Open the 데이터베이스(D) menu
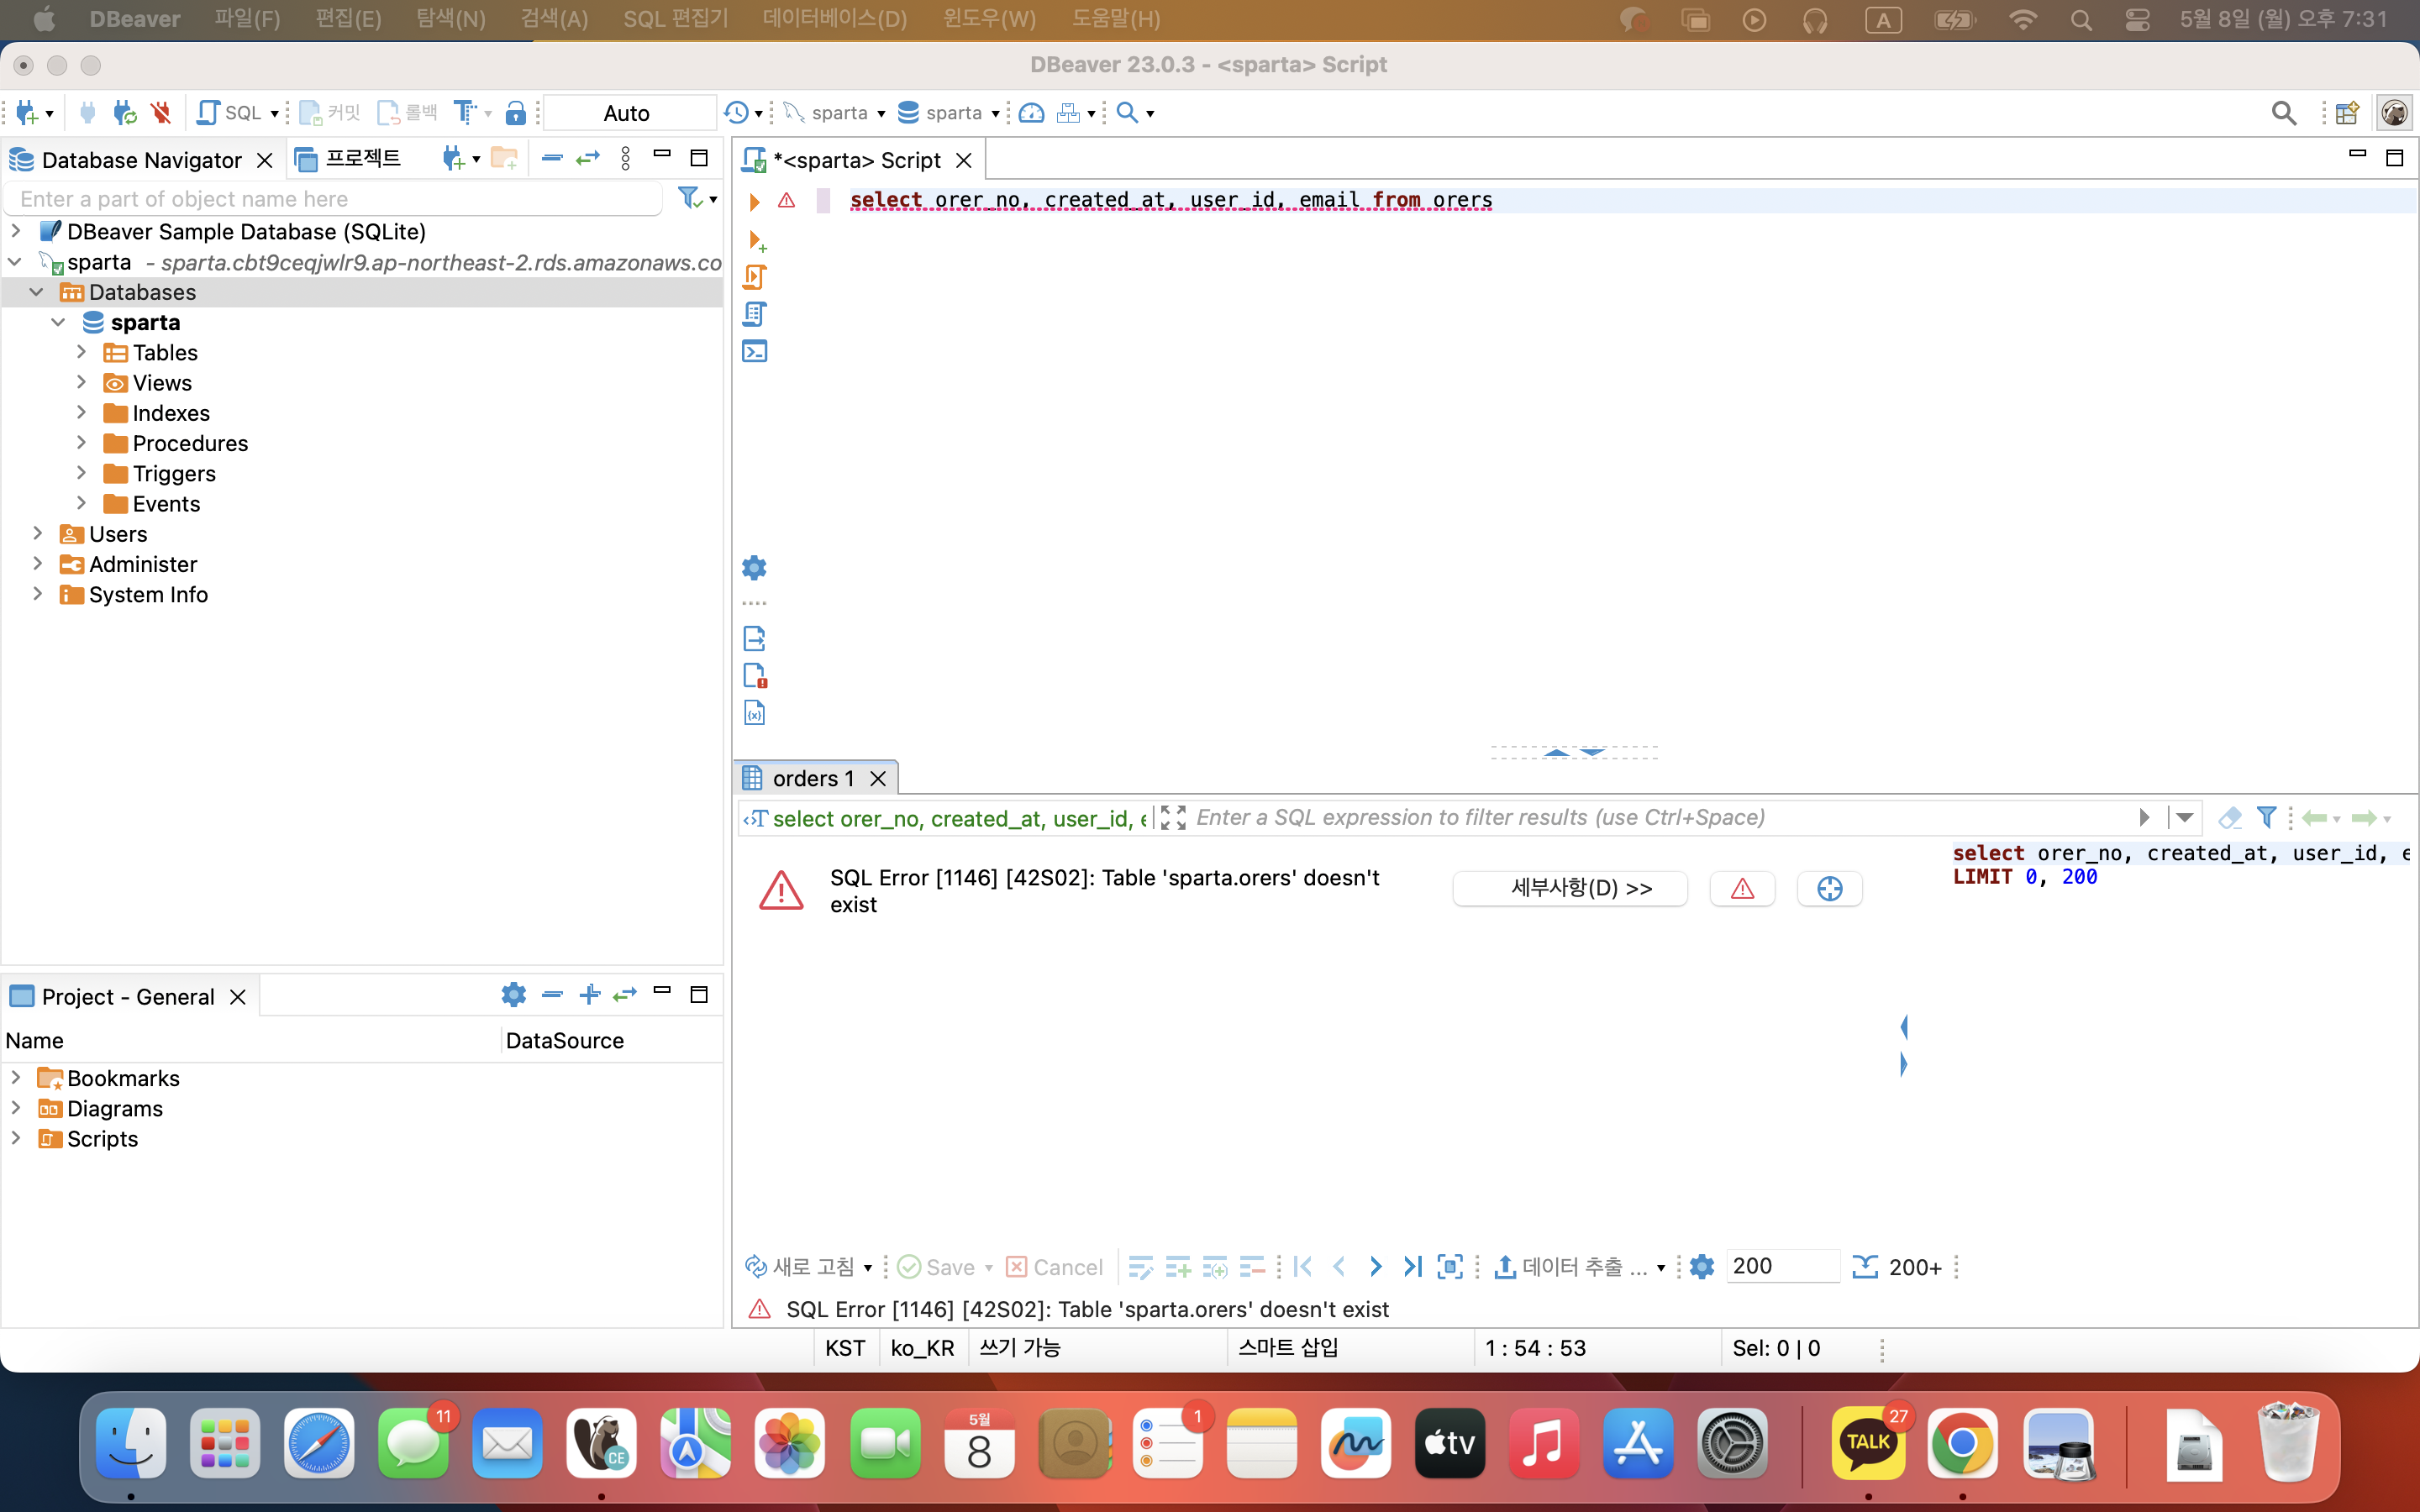 (834, 19)
